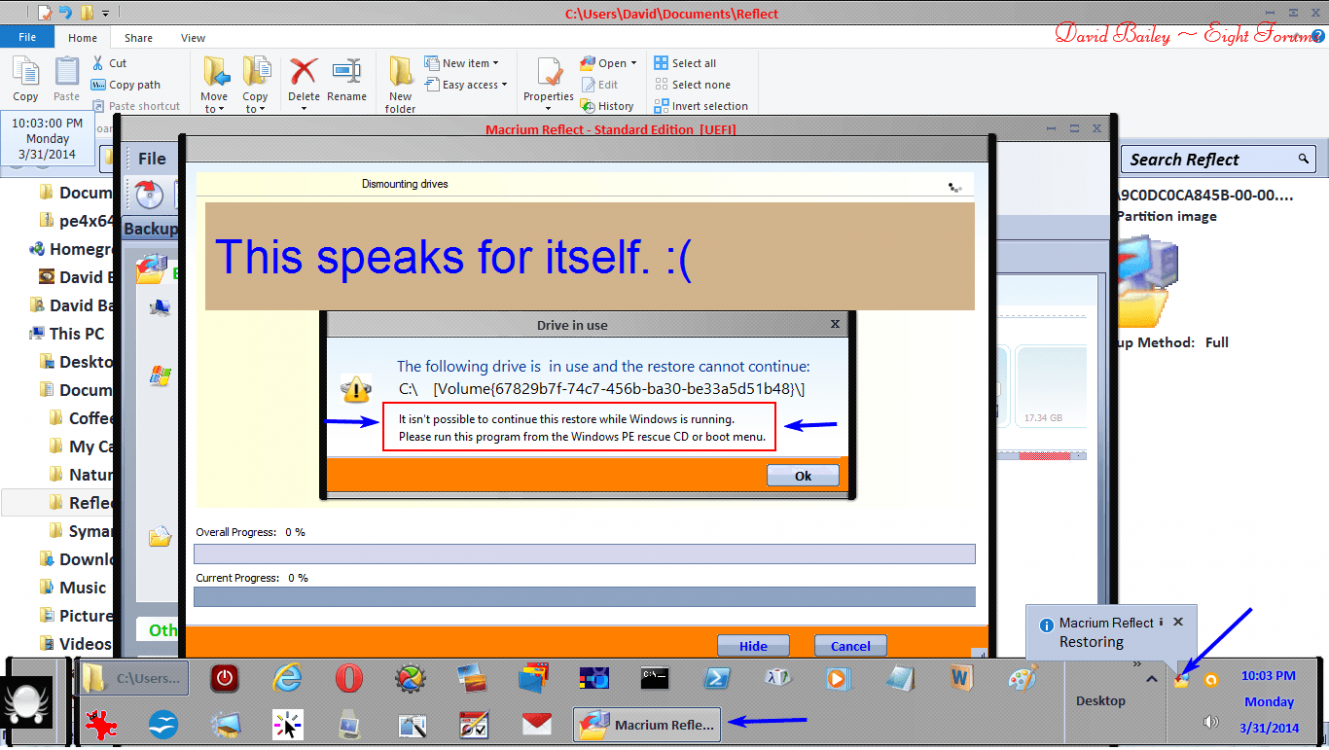
Task: Switch to the Share ribbon tab
Action: (138, 38)
